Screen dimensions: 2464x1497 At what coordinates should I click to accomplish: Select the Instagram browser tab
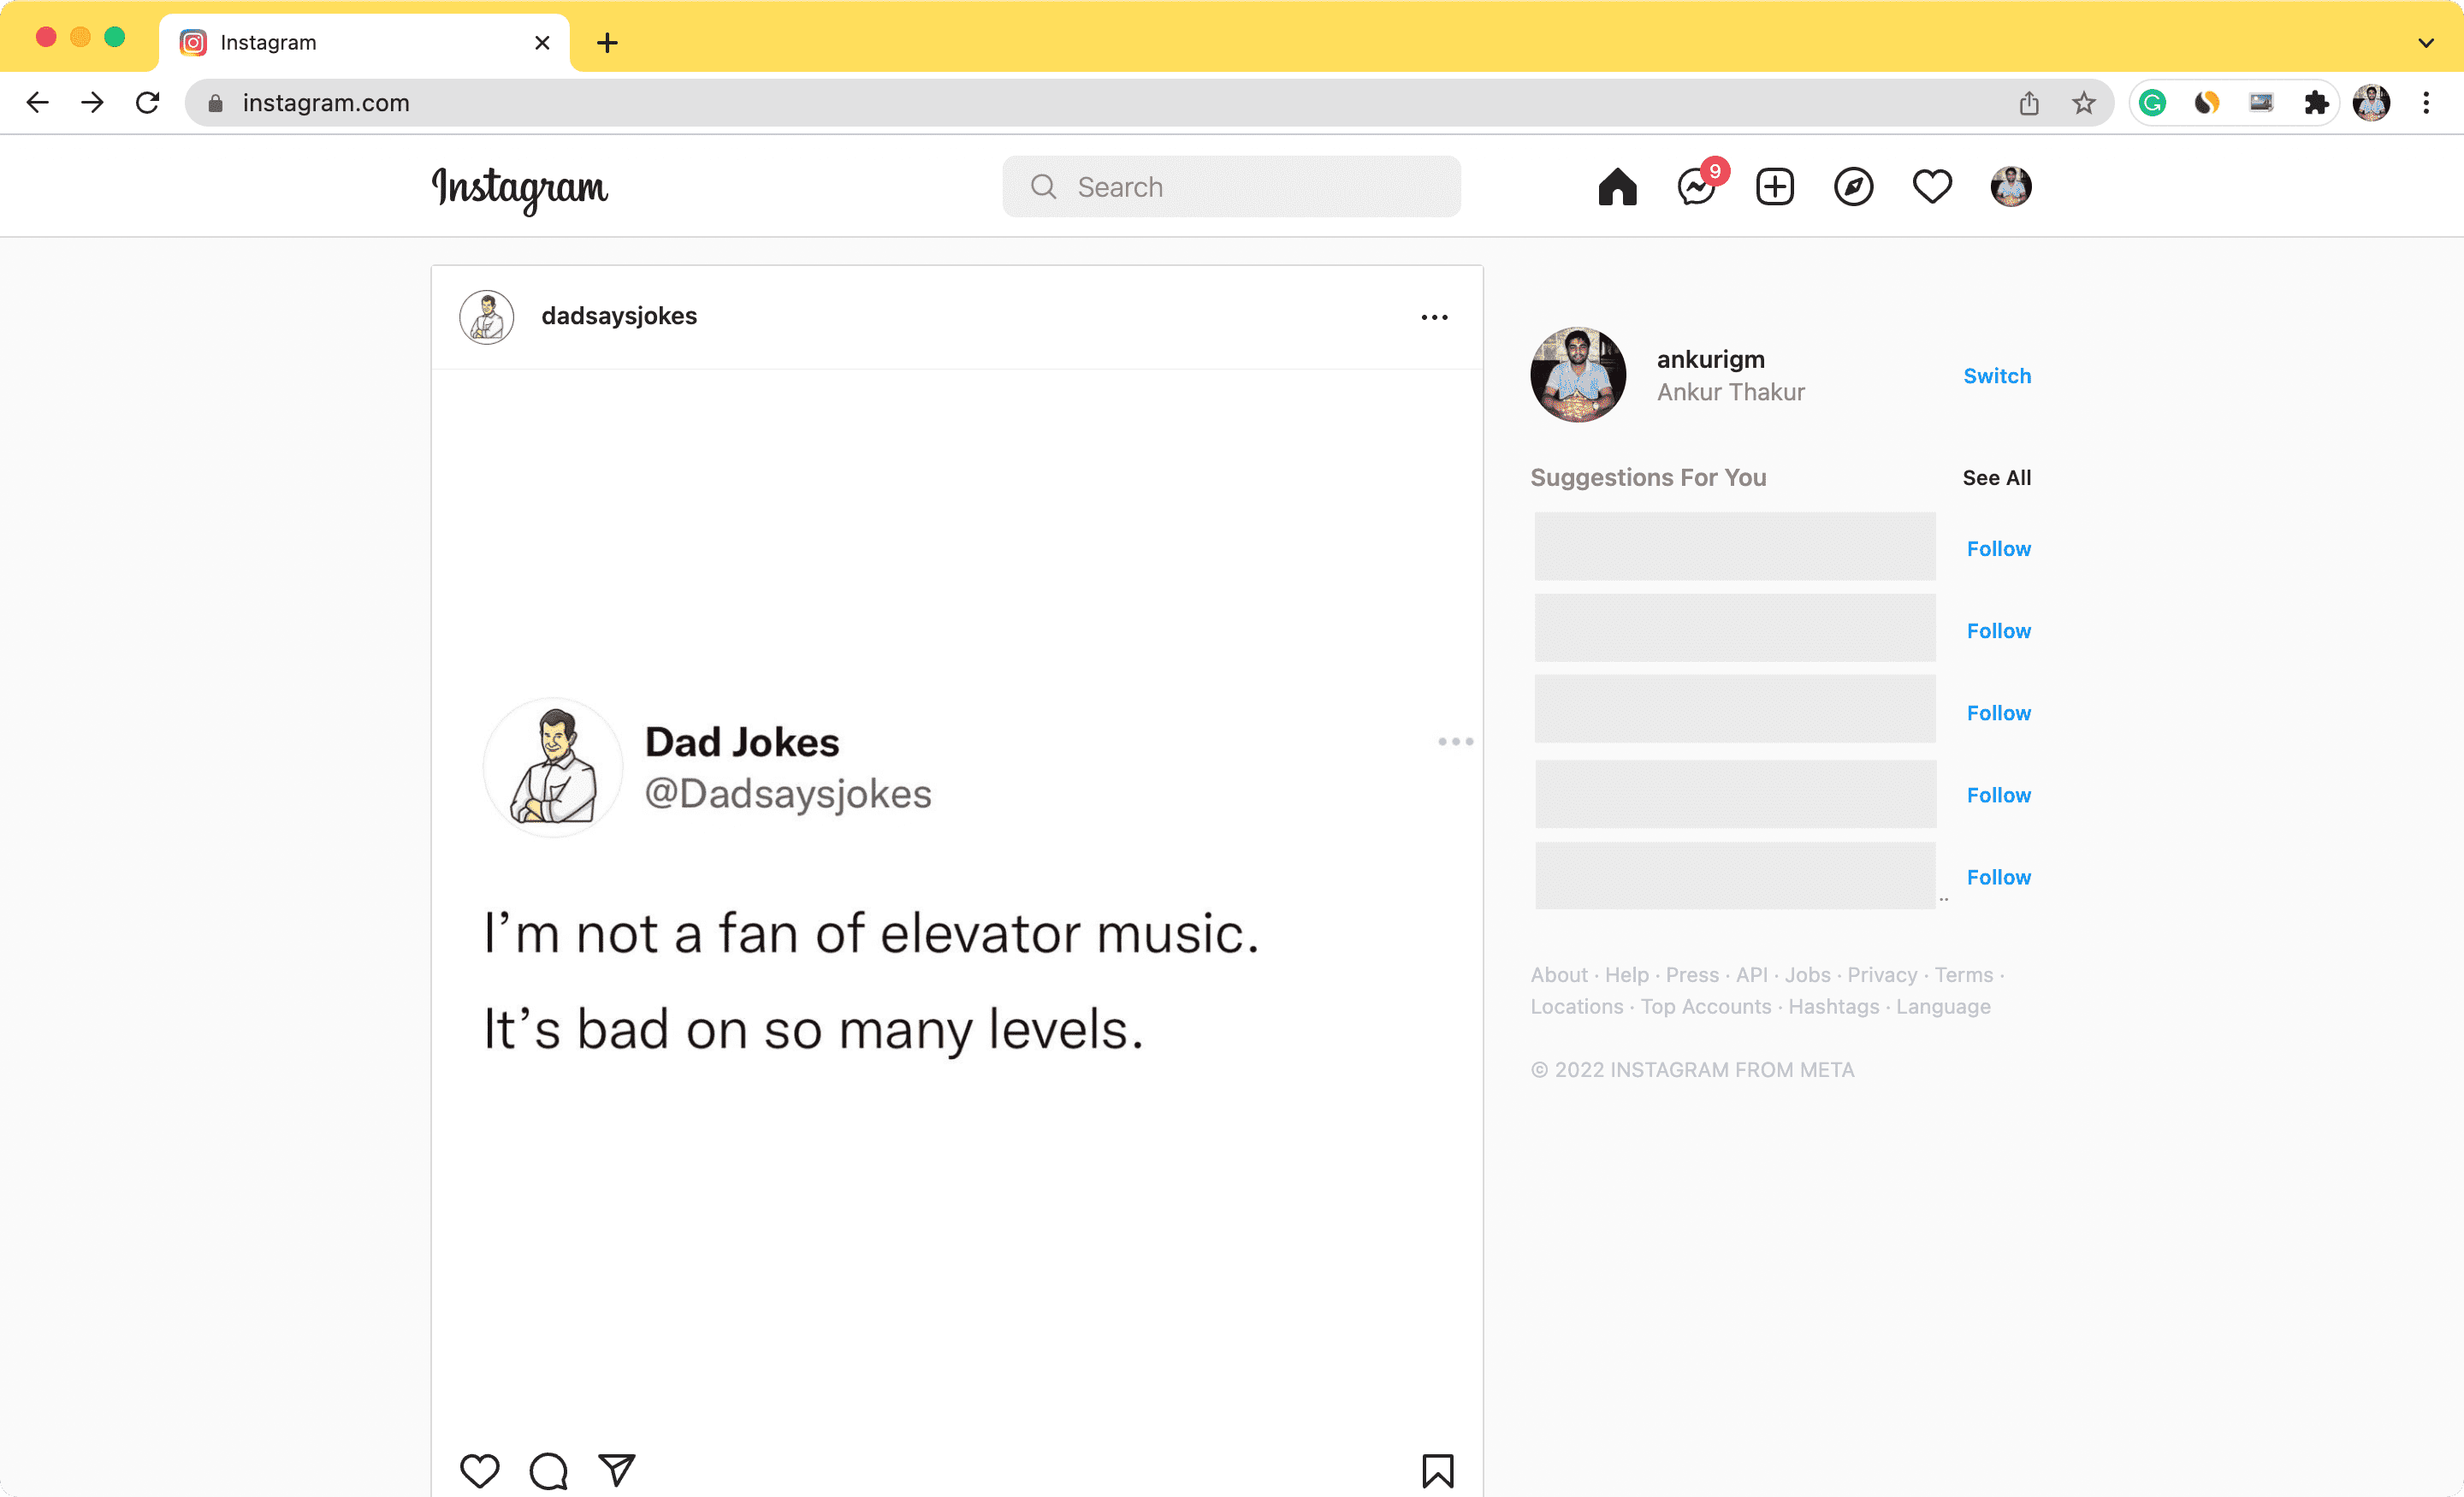[x=364, y=42]
